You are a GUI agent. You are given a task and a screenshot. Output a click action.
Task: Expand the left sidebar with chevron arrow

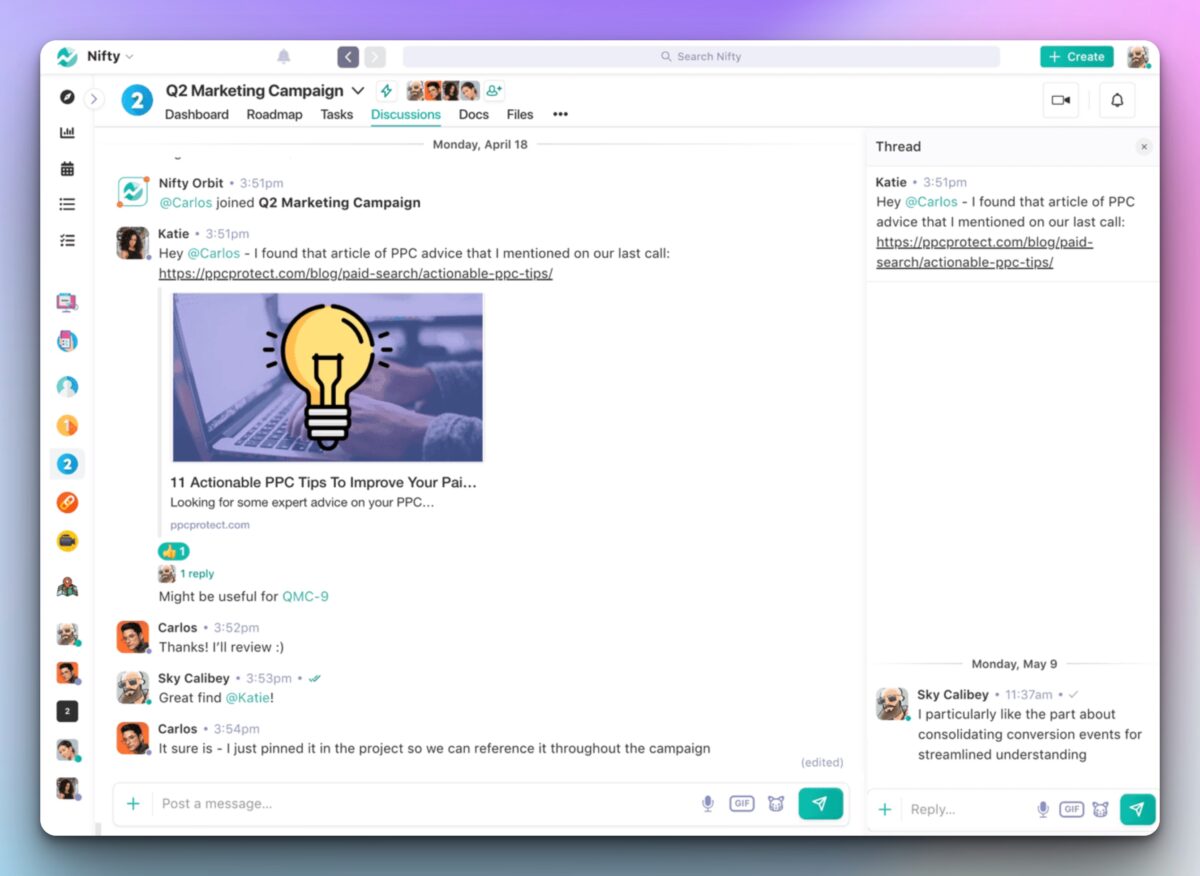point(94,99)
